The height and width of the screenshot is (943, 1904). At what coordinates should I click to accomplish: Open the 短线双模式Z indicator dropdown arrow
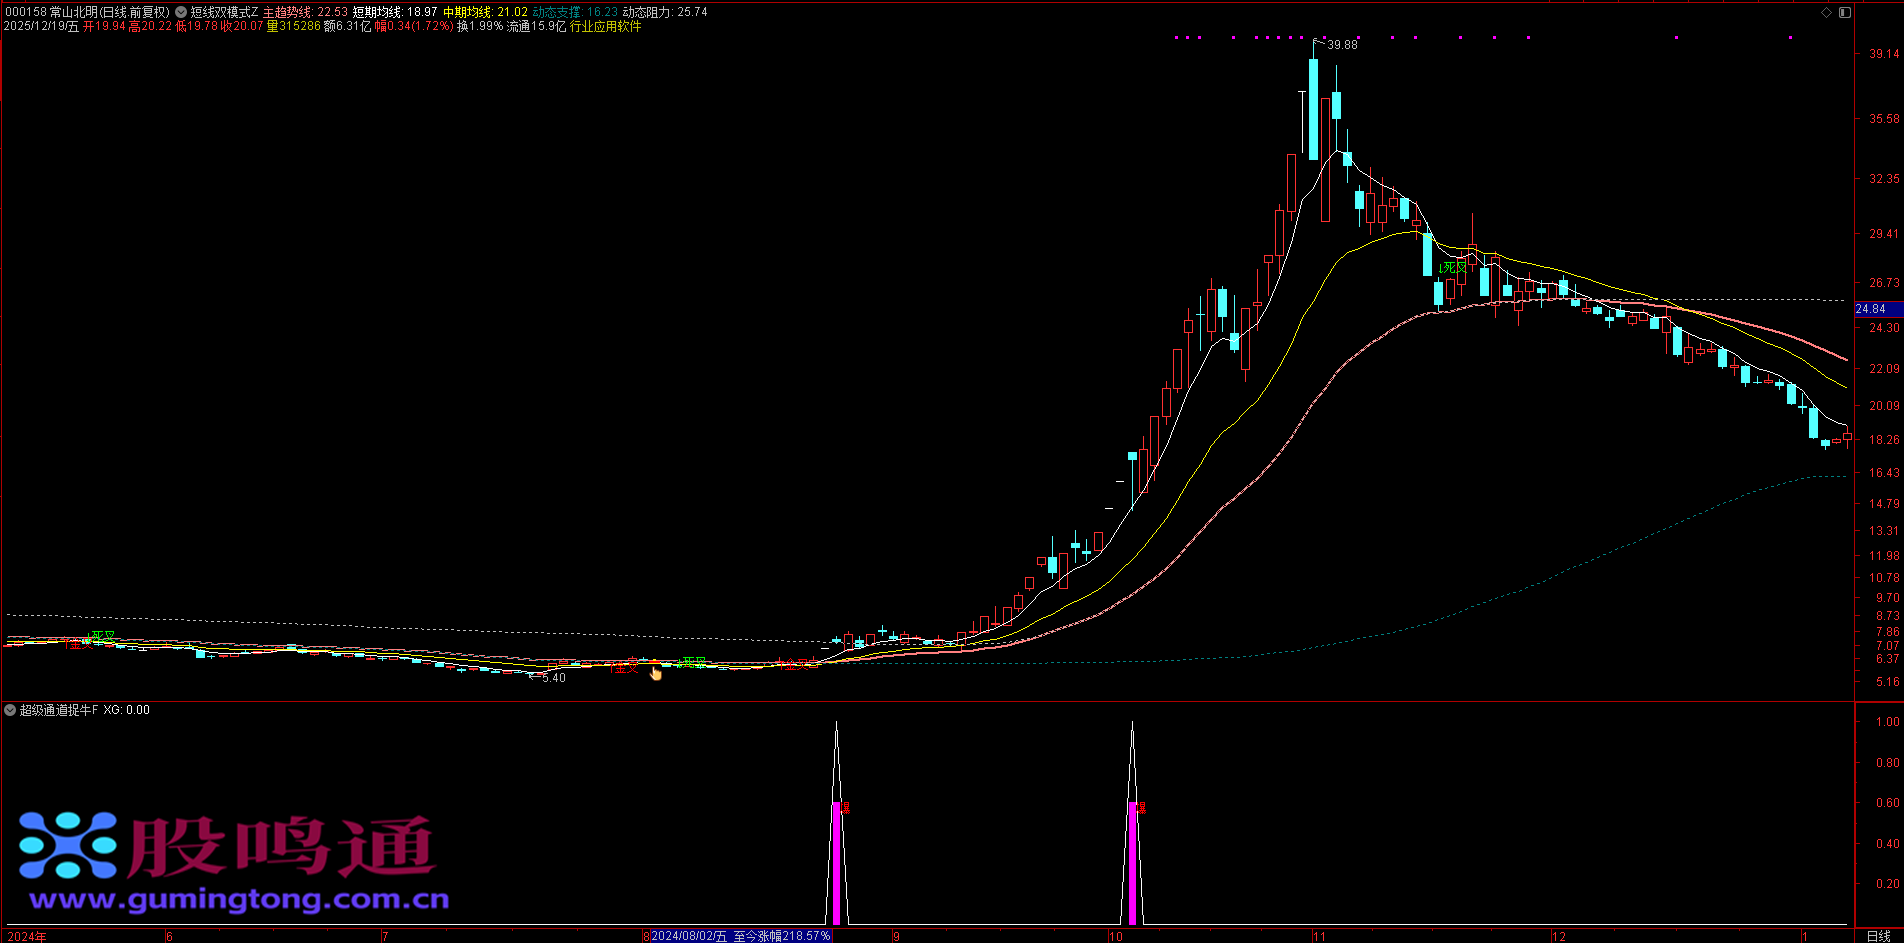pyautogui.click(x=181, y=12)
